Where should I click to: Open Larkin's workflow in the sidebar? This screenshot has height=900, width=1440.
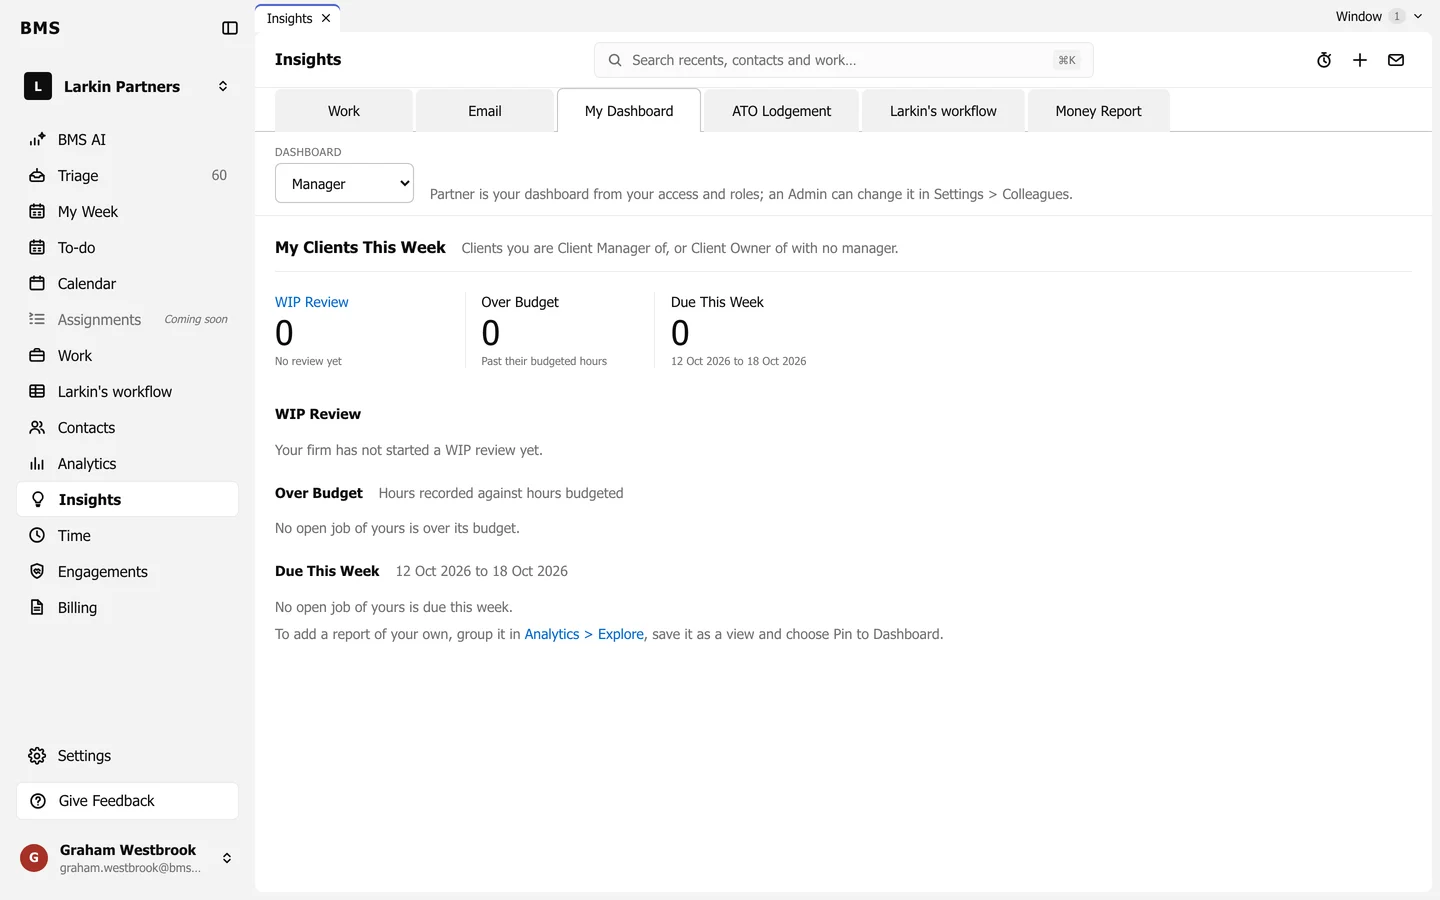pos(127,392)
